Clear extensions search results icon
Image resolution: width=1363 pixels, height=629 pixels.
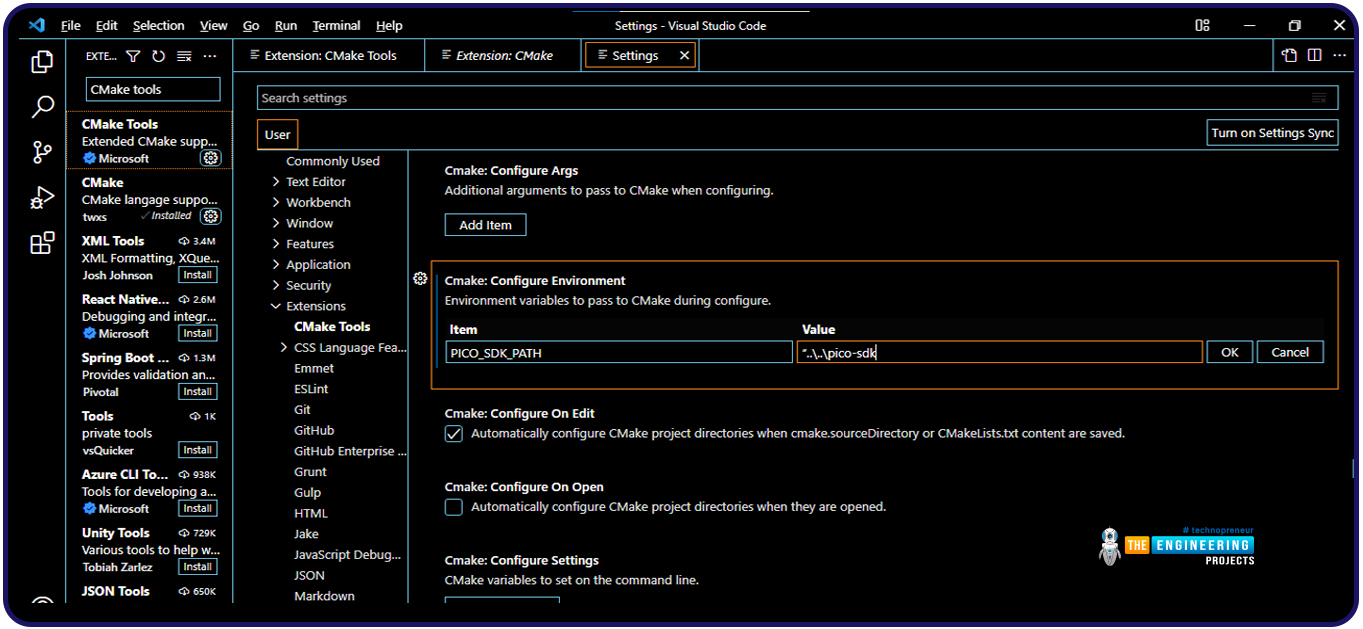coord(184,56)
